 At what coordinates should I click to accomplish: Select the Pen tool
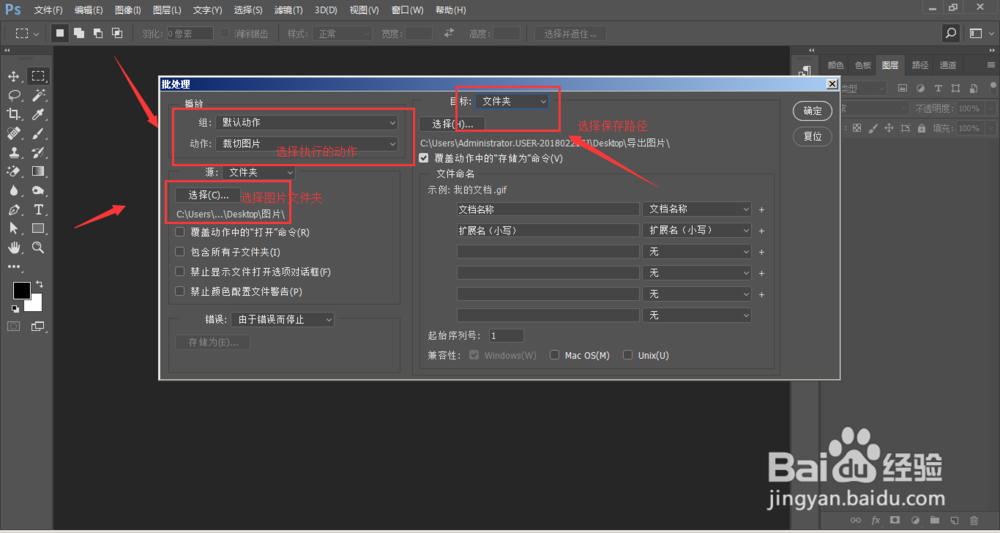click(13, 210)
